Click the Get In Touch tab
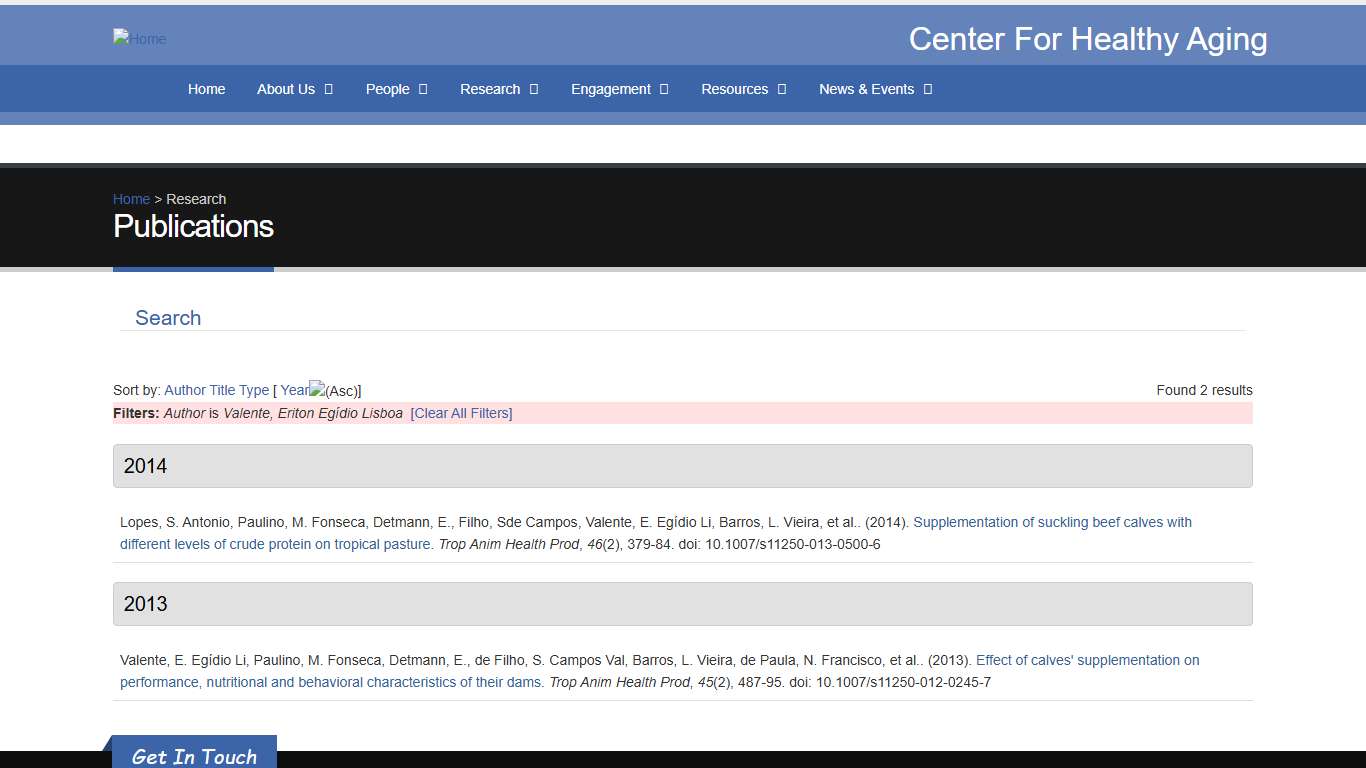The image size is (1366, 768). (194, 756)
